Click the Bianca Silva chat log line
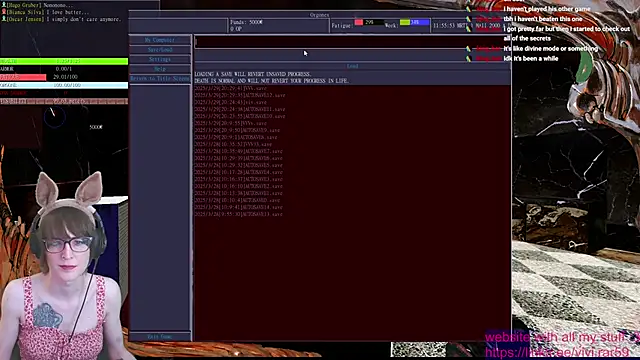The image size is (640, 360). click(46, 12)
